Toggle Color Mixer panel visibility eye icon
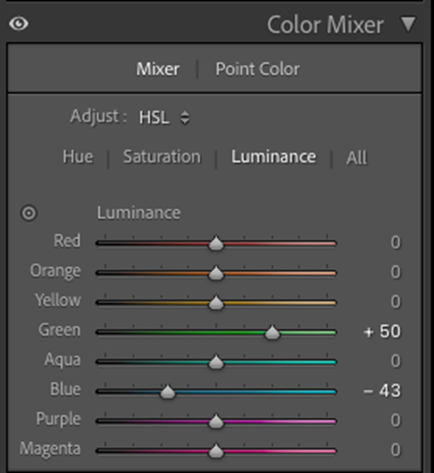Screen dimensions: 434x473 [x=19, y=24]
